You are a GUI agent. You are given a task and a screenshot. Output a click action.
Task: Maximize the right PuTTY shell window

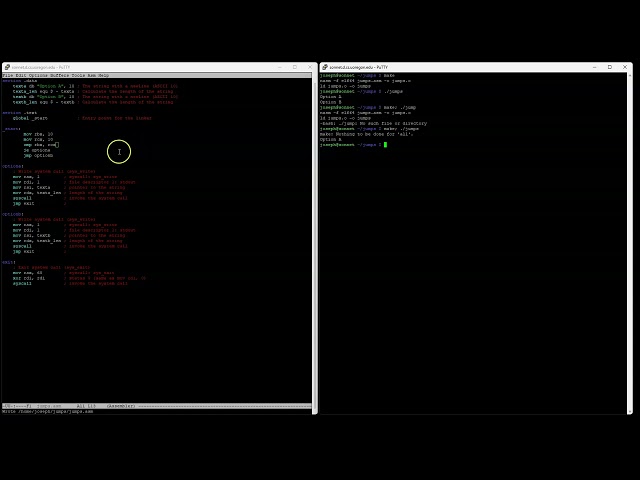612,67
